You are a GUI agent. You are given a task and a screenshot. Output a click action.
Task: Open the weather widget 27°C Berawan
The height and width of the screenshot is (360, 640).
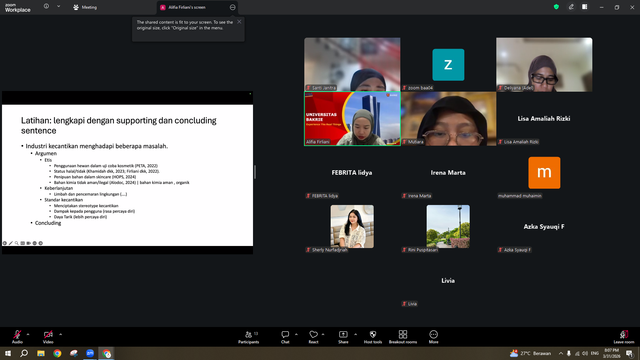click(531, 353)
